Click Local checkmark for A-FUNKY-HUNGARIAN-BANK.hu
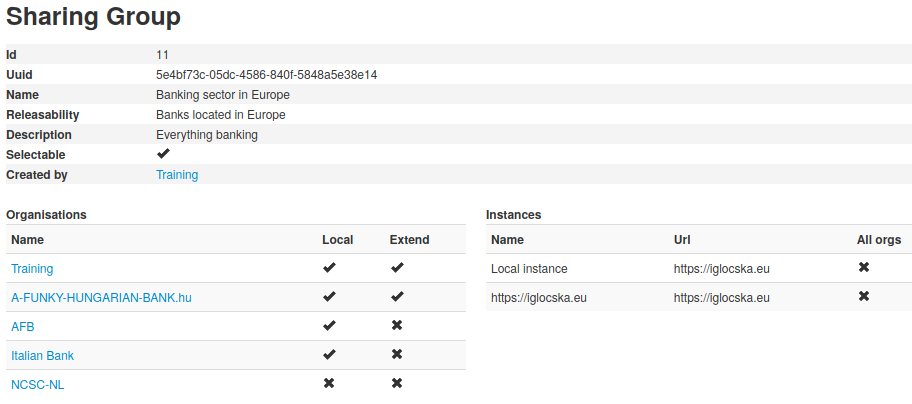Viewport: 912px width, 404px height. 329,297
